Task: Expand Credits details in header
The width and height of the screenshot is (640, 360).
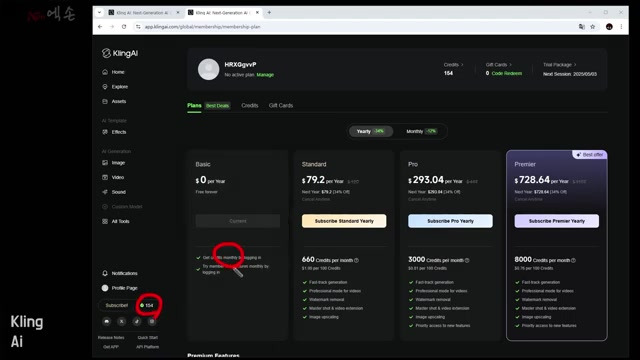Action: 453,64
